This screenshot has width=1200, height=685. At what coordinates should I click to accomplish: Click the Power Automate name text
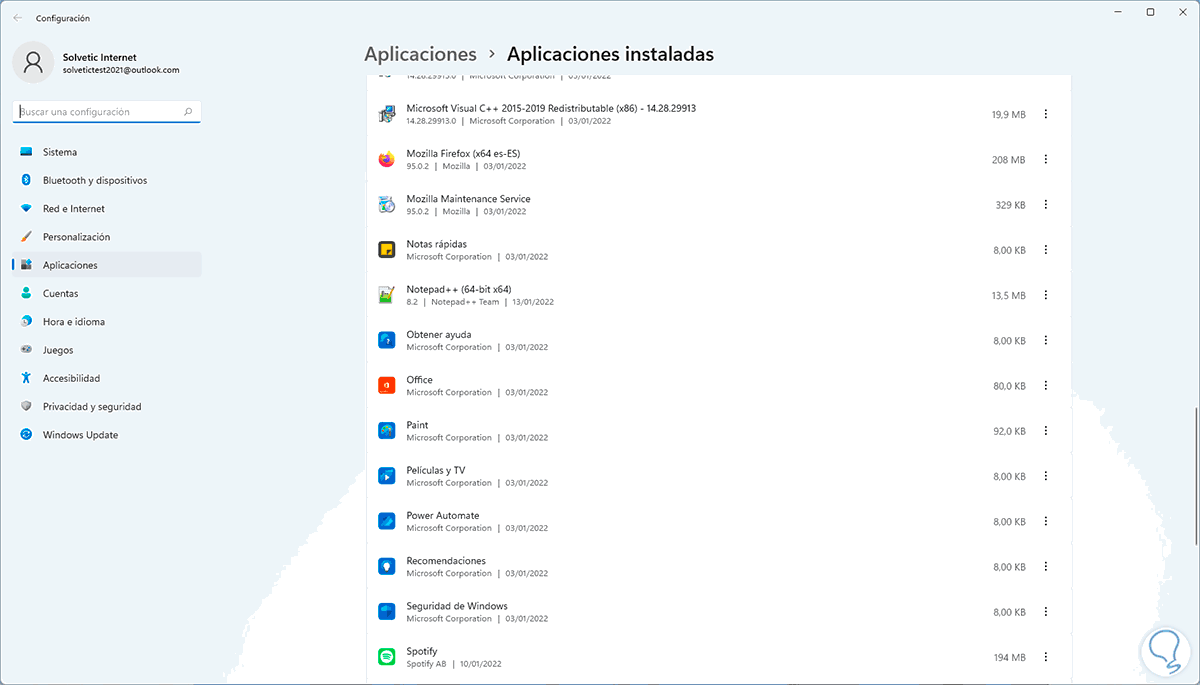point(443,515)
